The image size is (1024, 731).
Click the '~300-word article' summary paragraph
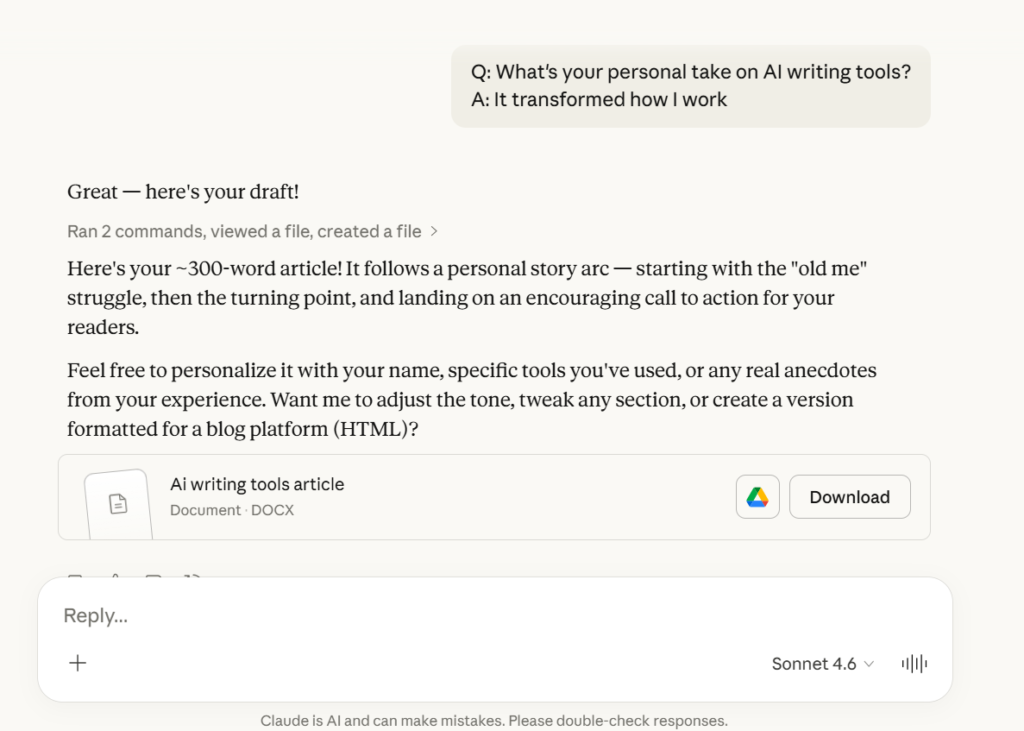coord(467,297)
